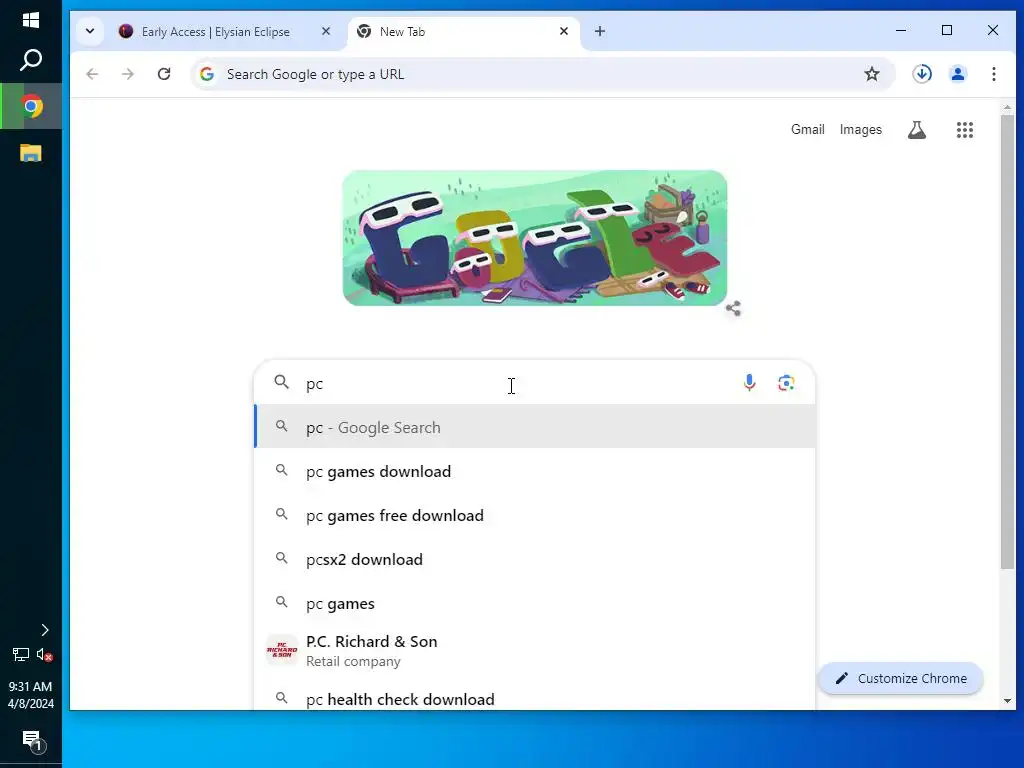
Task: Click the page vertical scrollbar thumb
Action: 1007,341
